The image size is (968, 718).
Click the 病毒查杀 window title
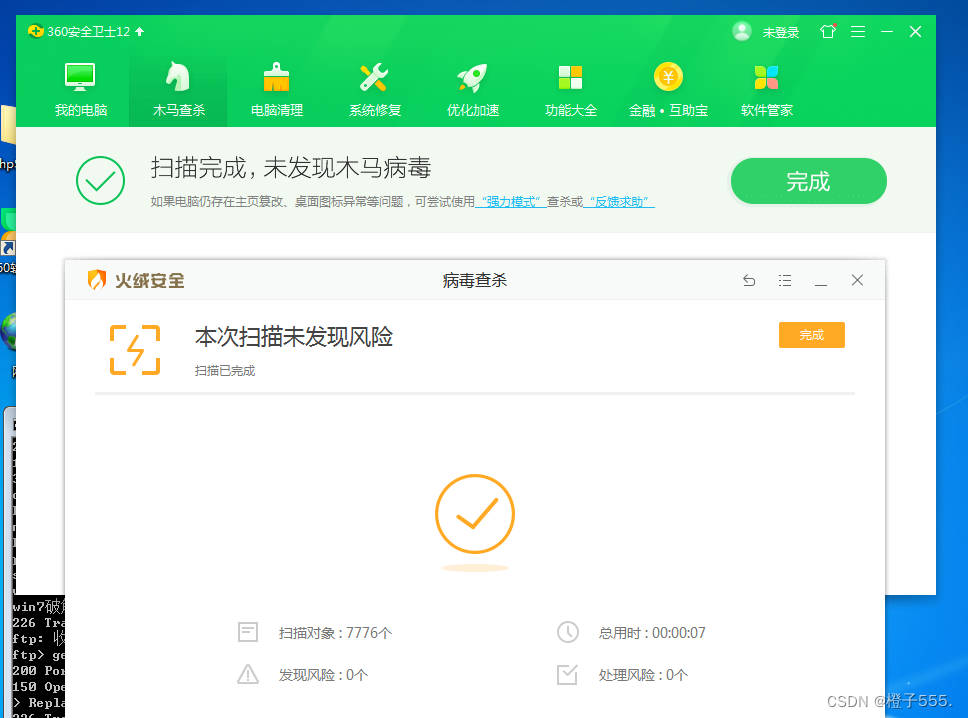(475, 281)
